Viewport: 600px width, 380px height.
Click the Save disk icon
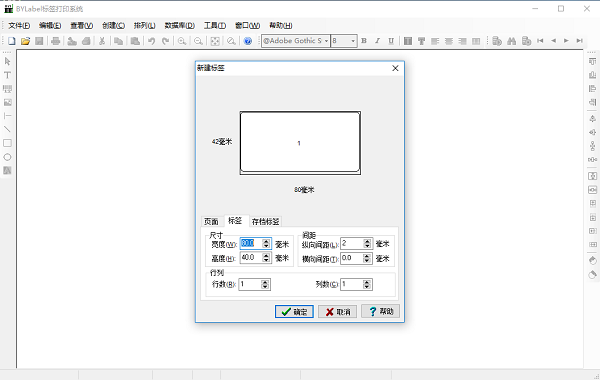pyautogui.click(x=39, y=41)
